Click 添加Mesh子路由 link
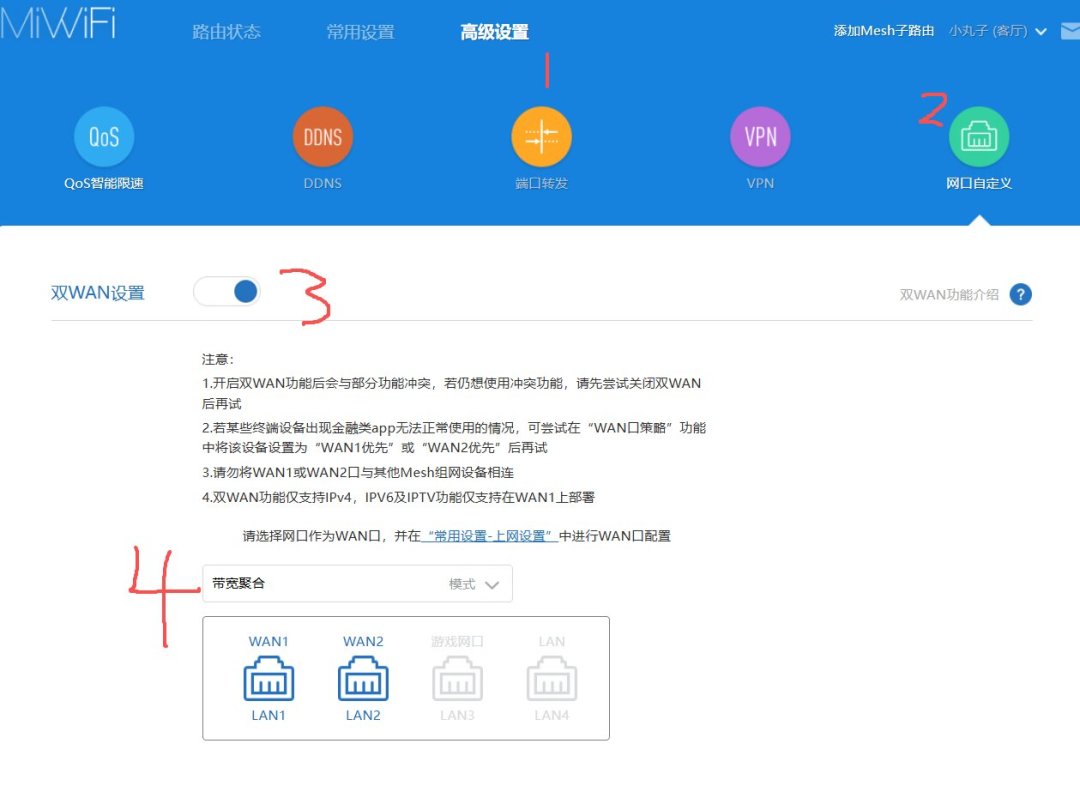The height and width of the screenshot is (786, 1080). pos(884,31)
